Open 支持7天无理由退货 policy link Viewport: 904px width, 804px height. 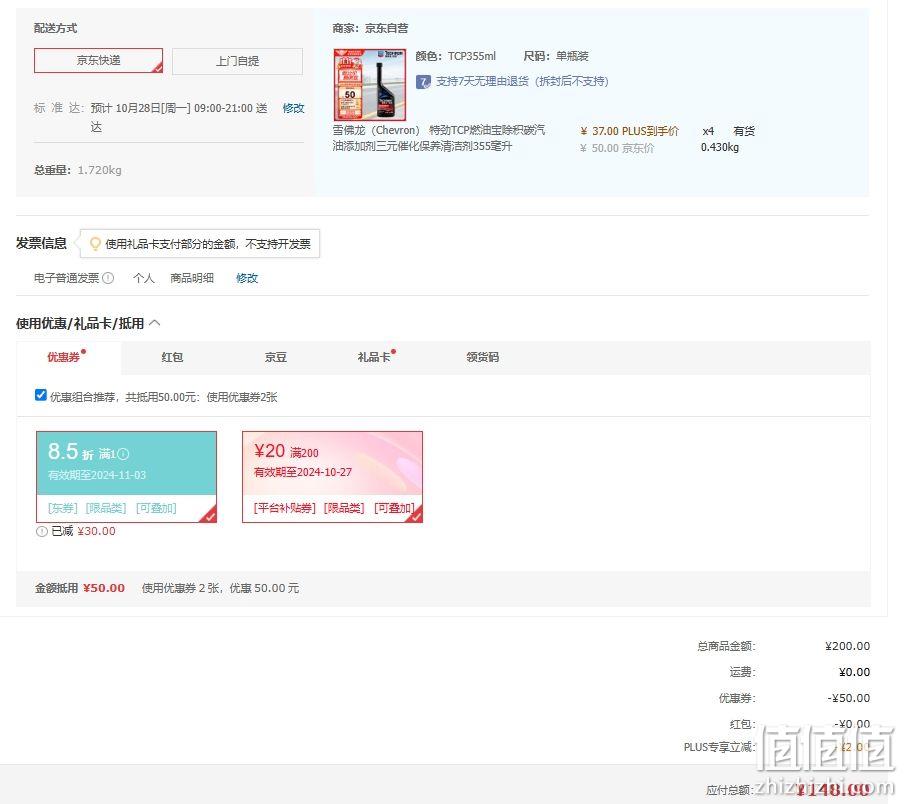[x=522, y=81]
